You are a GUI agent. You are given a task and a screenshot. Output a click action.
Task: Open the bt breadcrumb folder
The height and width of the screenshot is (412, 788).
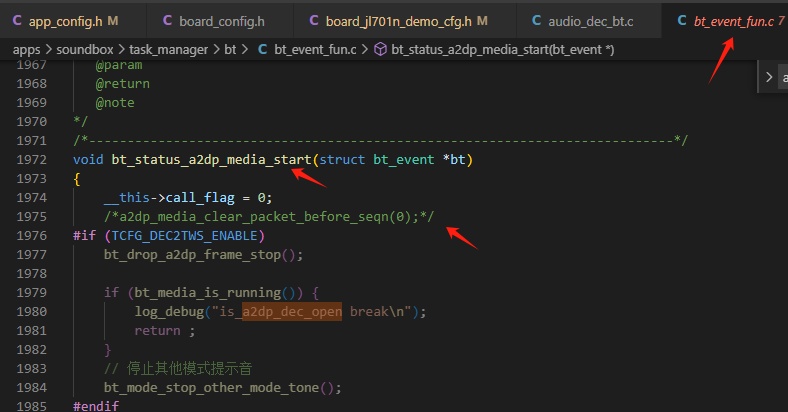pos(230,50)
